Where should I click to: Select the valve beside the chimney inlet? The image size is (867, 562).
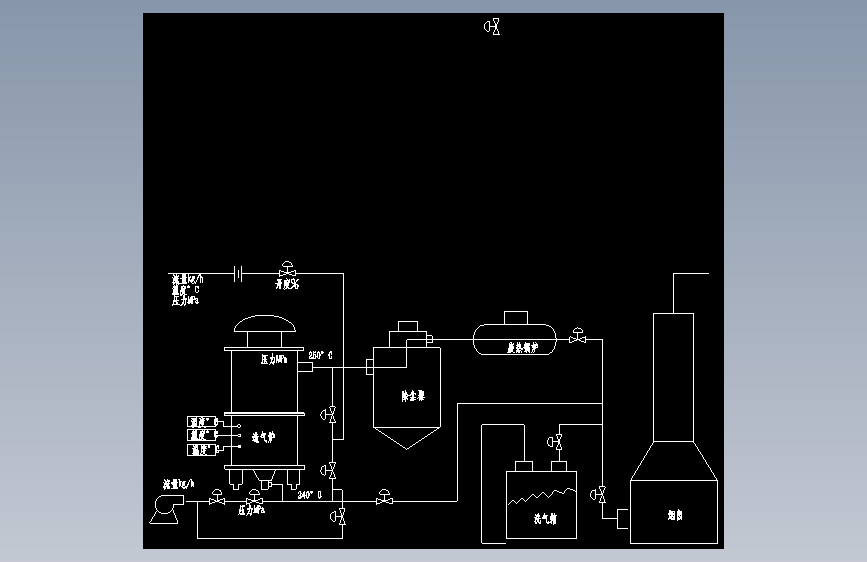click(x=598, y=495)
